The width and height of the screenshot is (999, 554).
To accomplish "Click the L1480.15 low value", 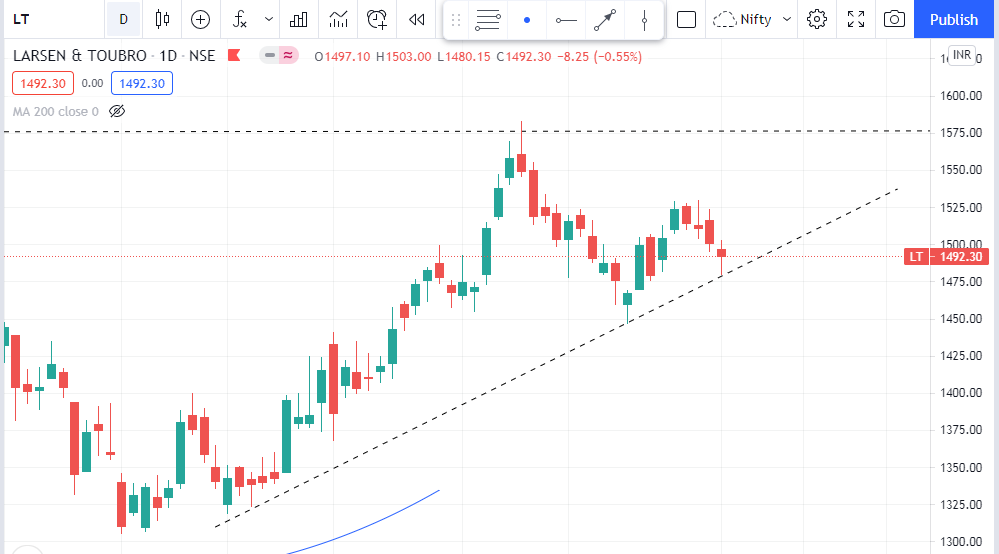I will [464, 57].
